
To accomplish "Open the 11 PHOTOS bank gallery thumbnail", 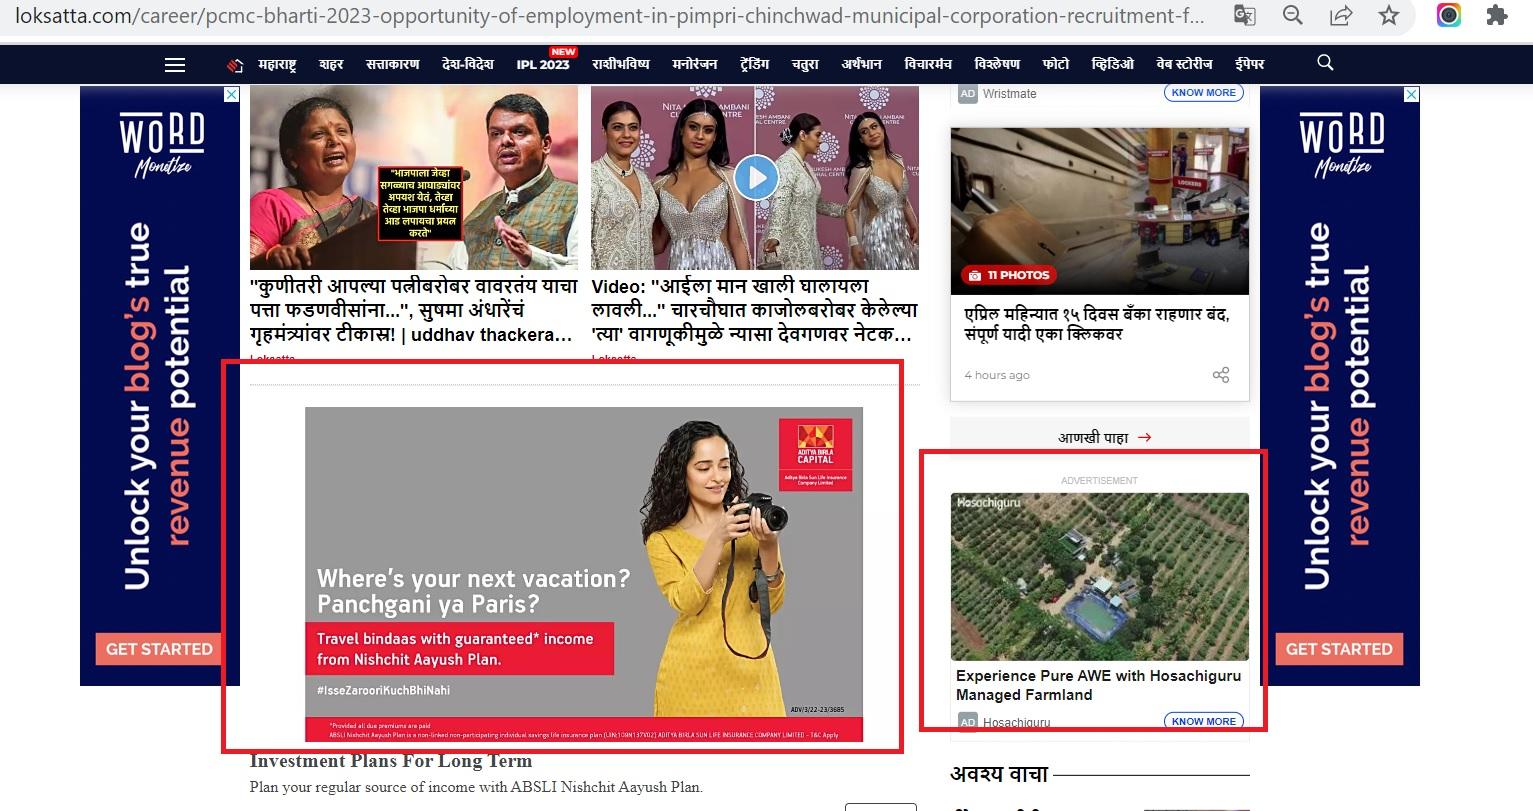I will pyautogui.click(x=1100, y=211).
